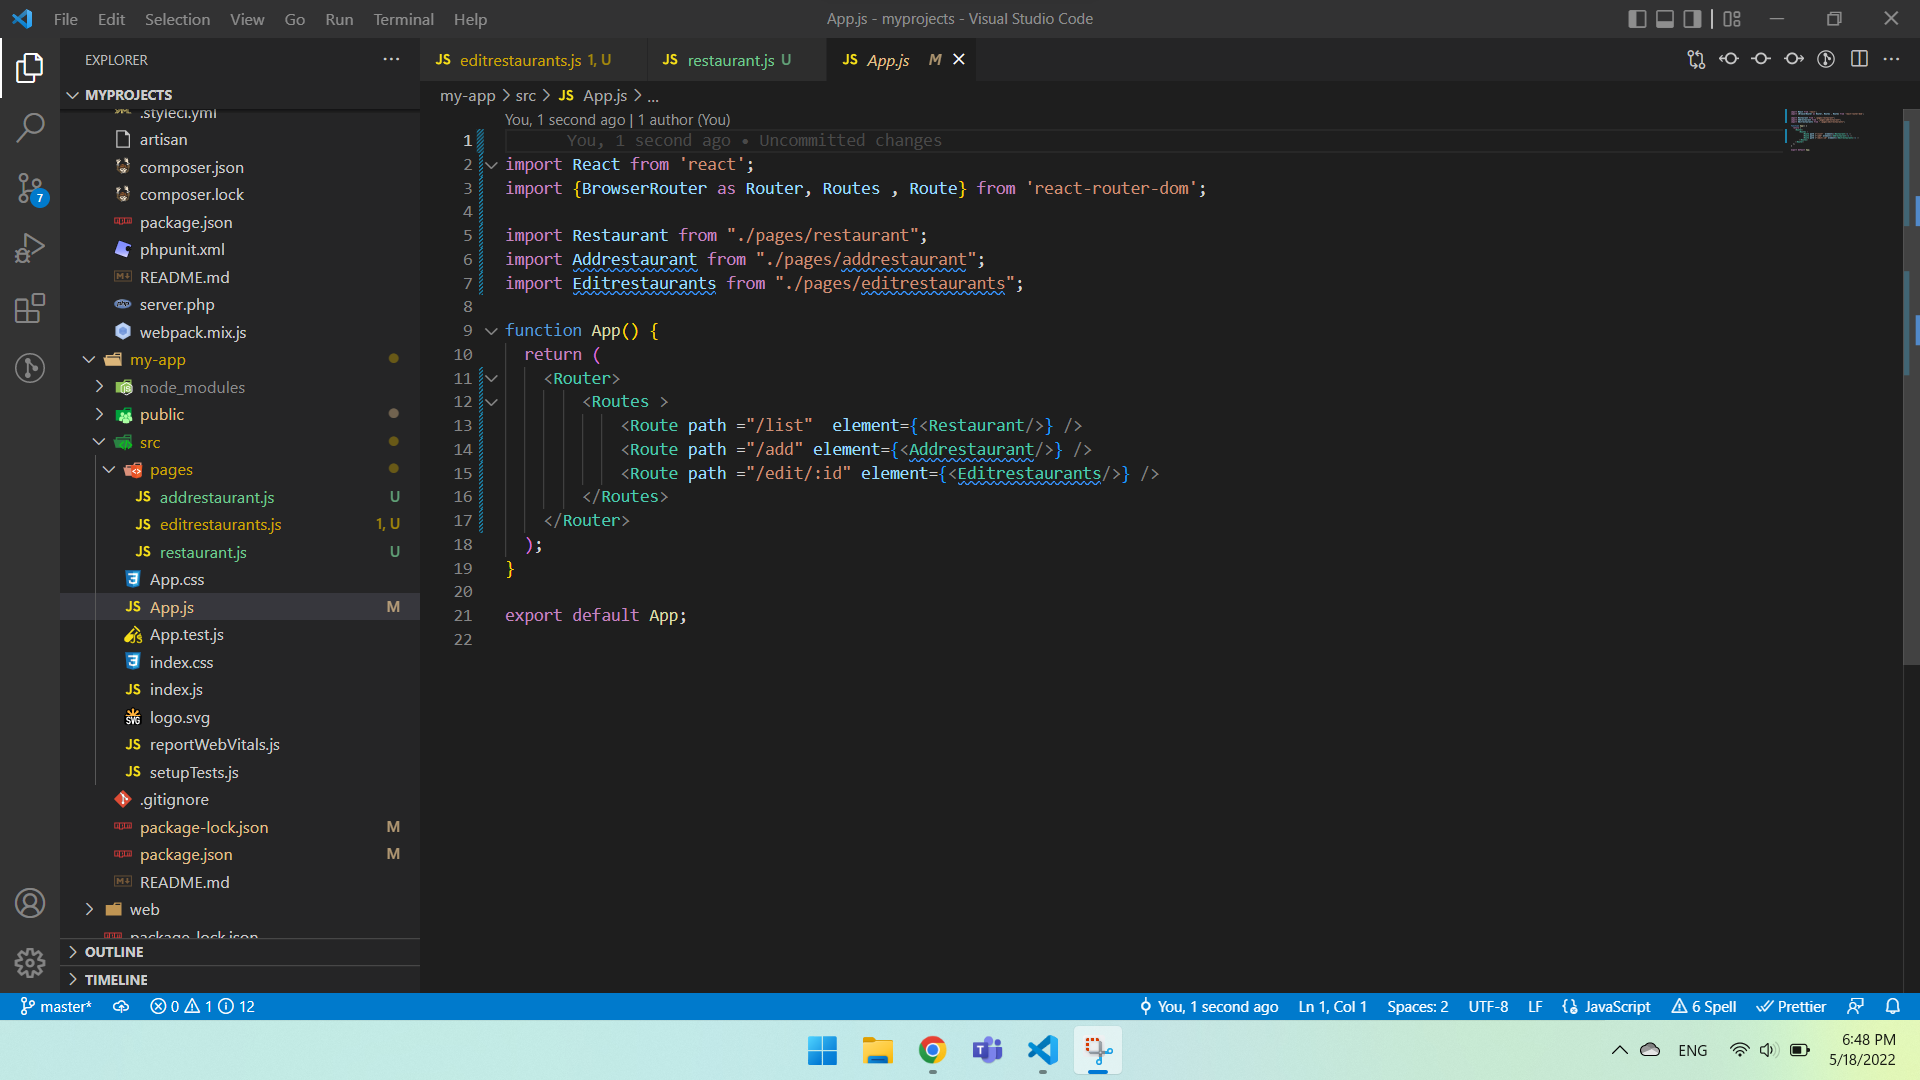
Task: Open the Extensions view
Action: (x=30, y=308)
